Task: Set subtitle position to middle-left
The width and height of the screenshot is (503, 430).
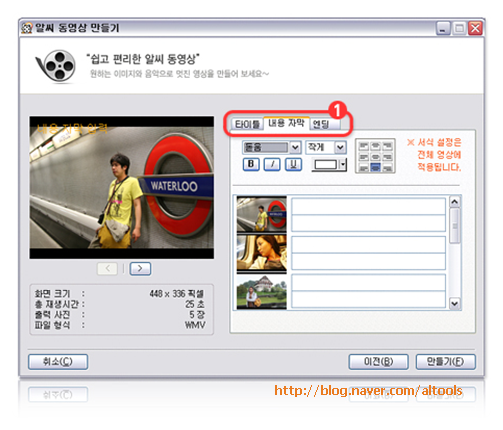Action: tap(364, 157)
